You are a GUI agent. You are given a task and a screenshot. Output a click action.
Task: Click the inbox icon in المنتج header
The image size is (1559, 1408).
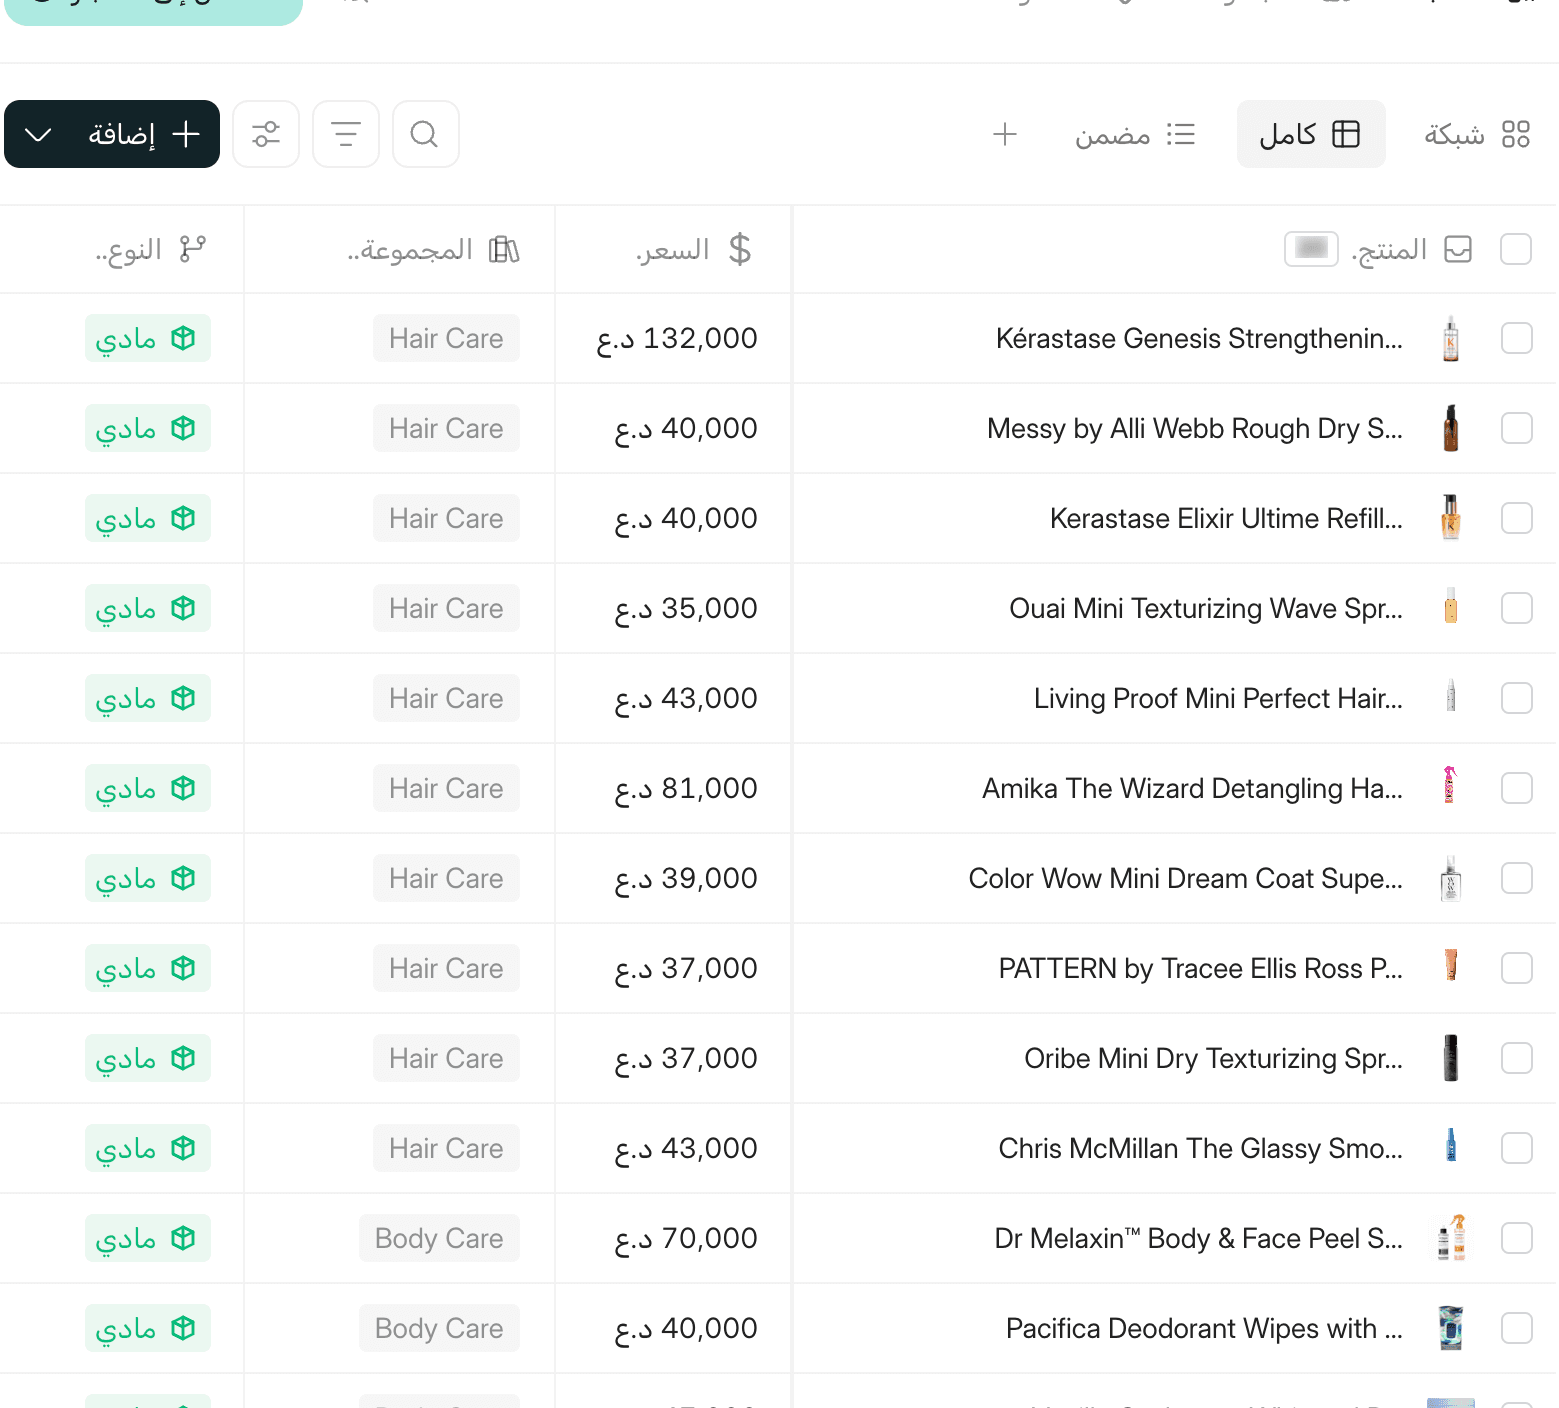(x=1458, y=249)
